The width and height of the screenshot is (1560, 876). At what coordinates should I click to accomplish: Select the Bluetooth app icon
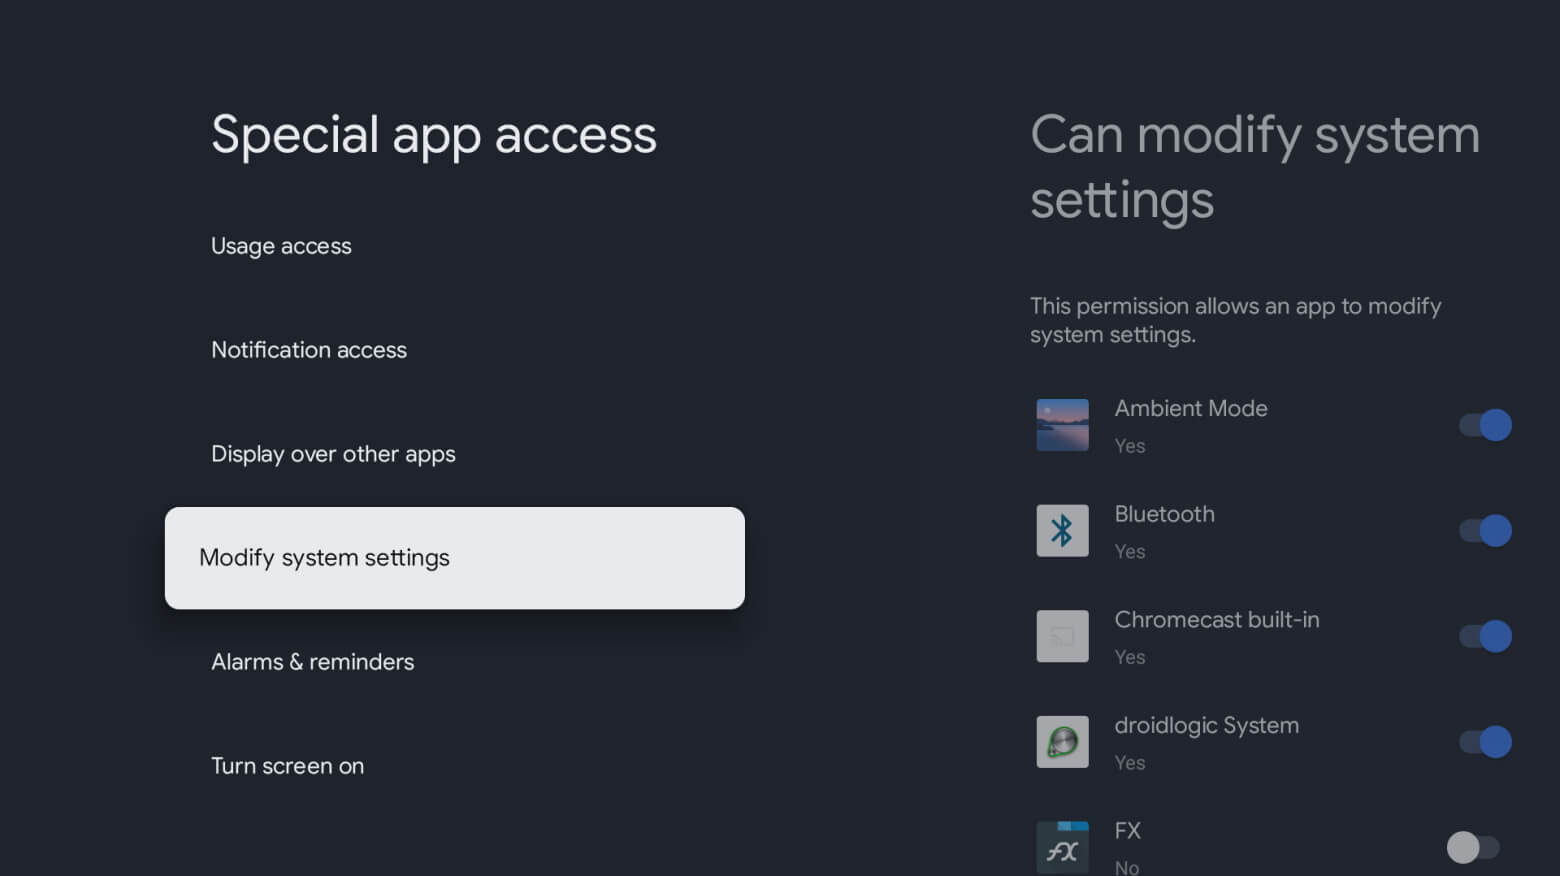point(1062,530)
